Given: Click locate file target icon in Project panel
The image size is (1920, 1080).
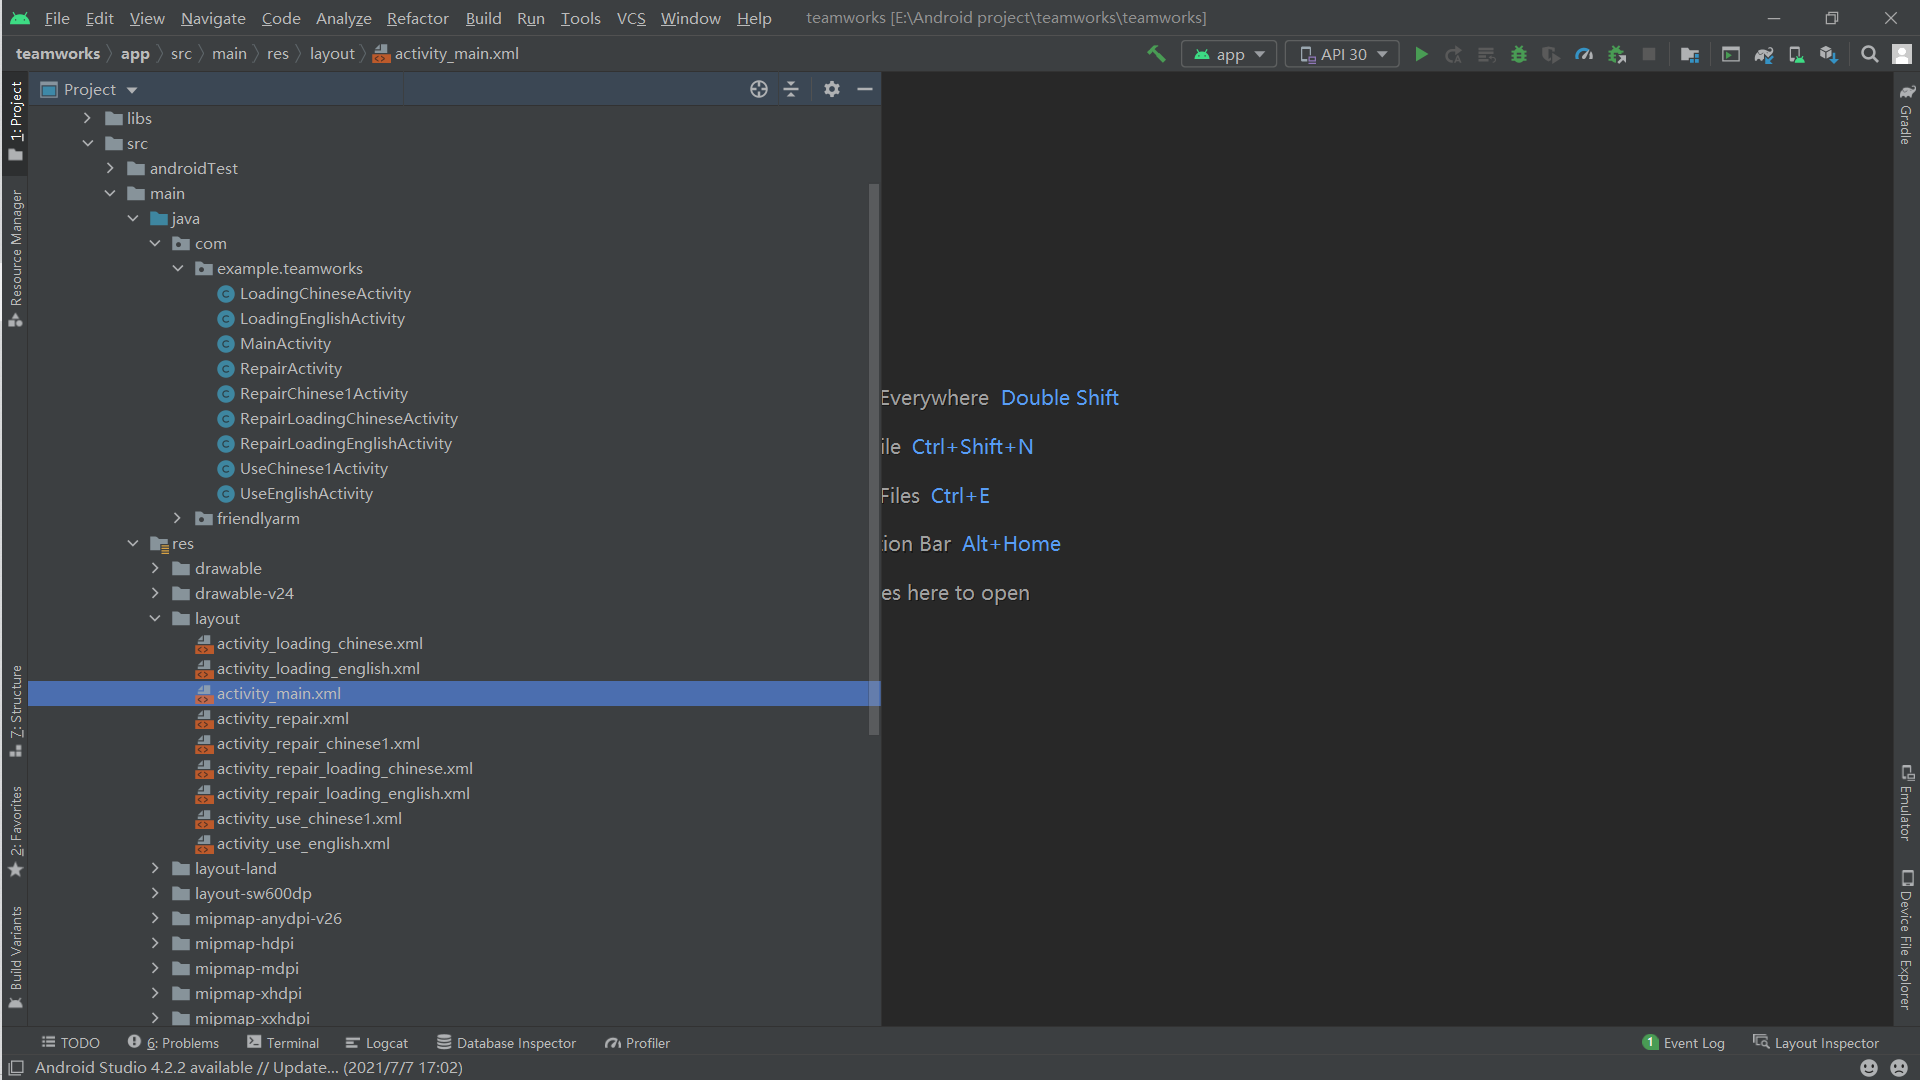Looking at the screenshot, I should tap(759, 89).
